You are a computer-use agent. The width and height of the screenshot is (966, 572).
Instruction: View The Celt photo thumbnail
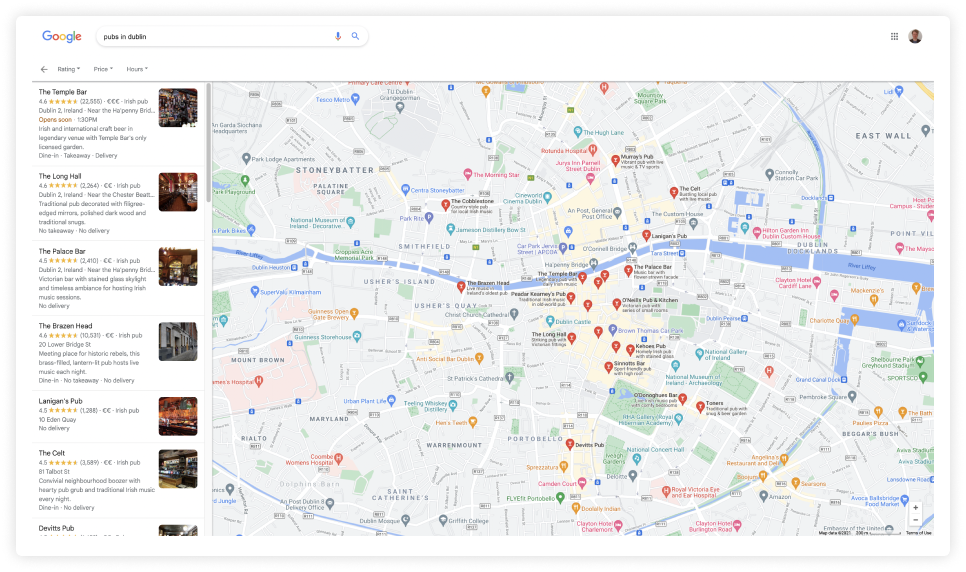click(x=178, y=469)
